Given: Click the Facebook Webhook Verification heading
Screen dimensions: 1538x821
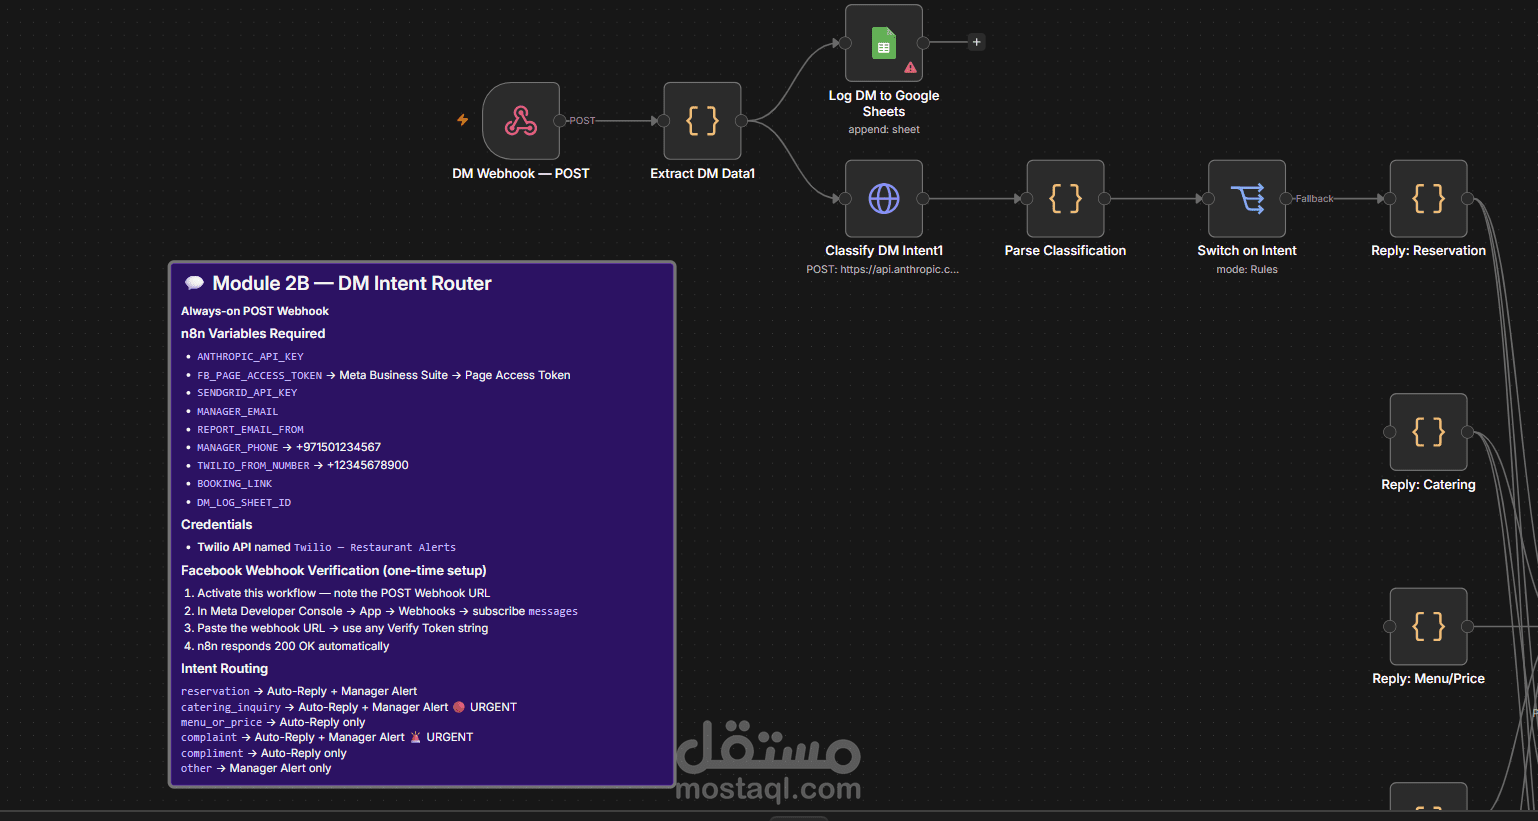Looking at the screenshot, I should click(x=334, y=570).
